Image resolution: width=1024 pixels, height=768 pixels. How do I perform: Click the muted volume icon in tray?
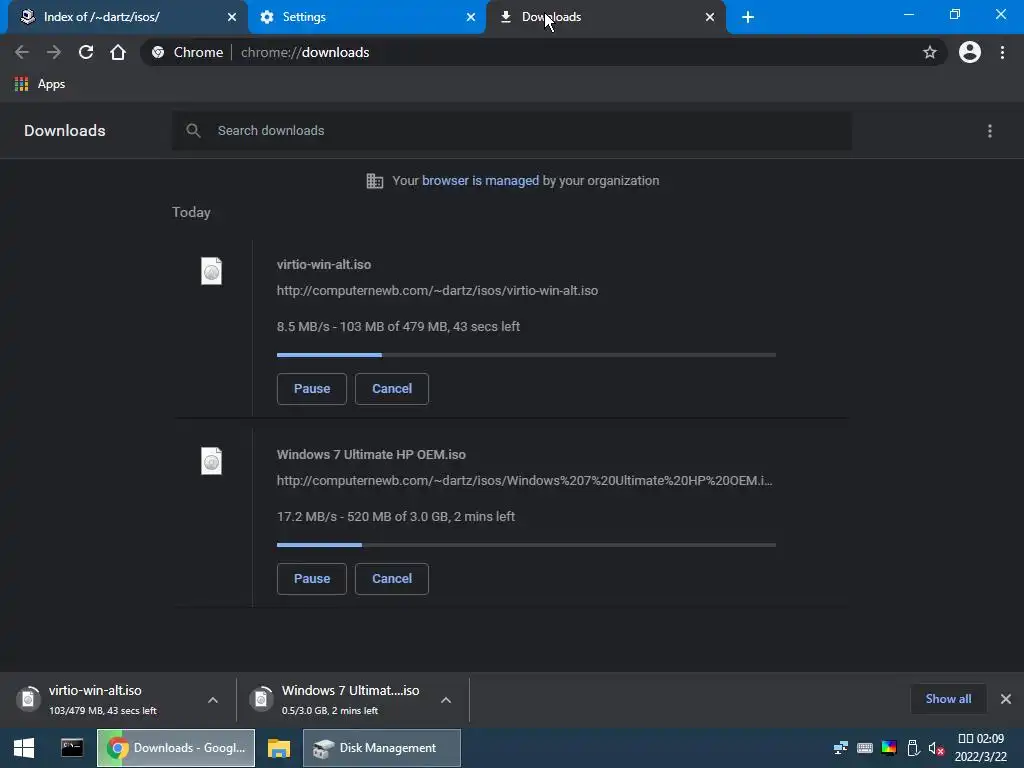(x=936, y=748)
